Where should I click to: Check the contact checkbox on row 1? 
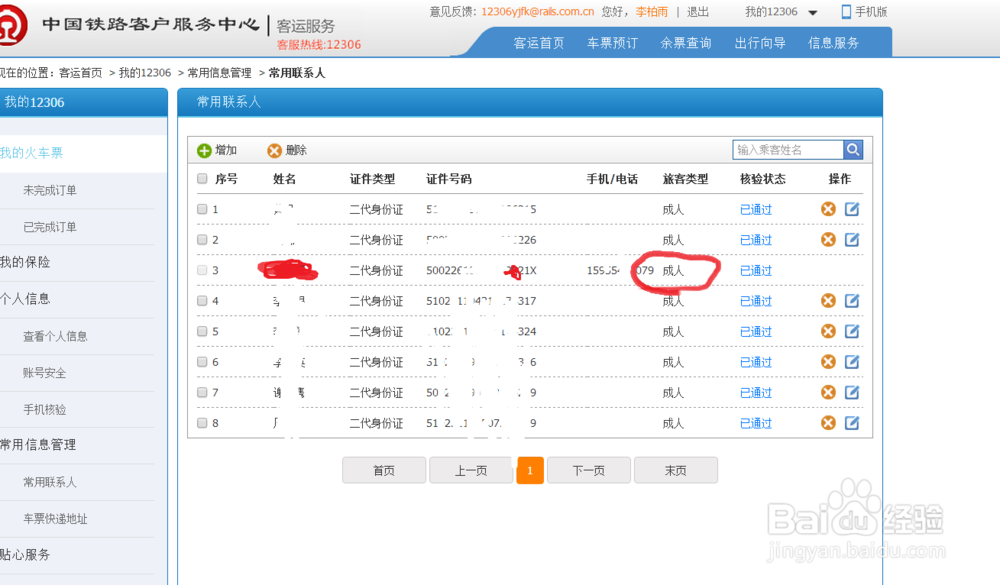pos(201,209)
